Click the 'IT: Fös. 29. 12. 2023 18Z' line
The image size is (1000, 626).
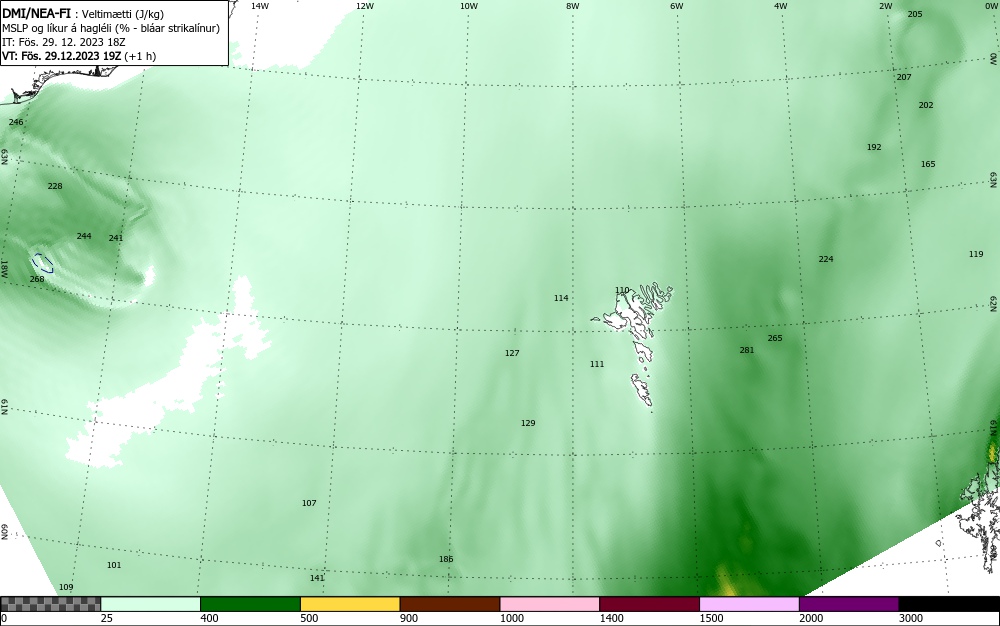point(64,42)
